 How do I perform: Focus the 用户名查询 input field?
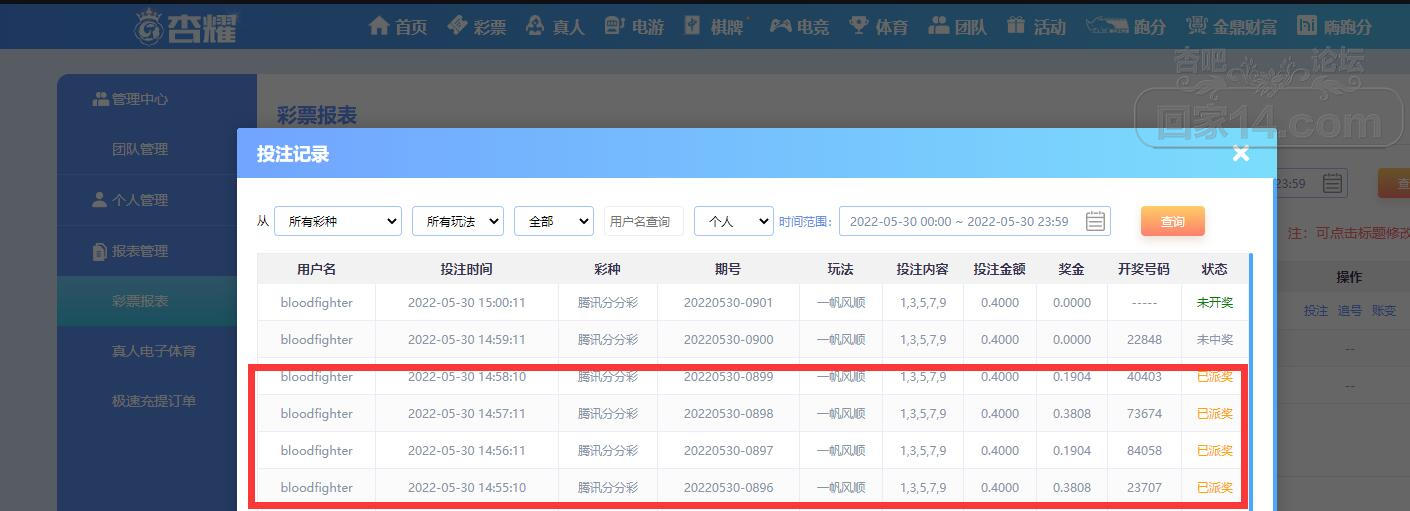pyautogui.click(x=644, y=221)
